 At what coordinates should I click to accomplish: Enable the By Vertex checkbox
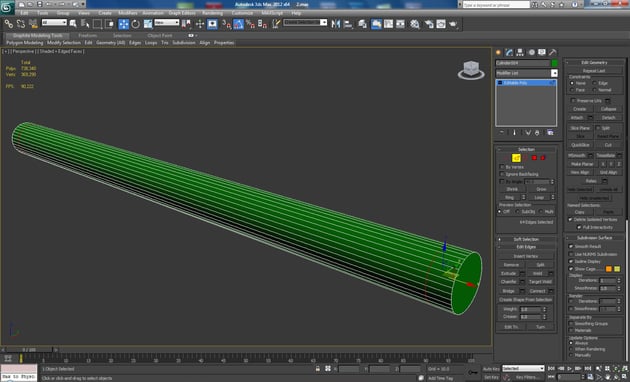tap(501, 167)
